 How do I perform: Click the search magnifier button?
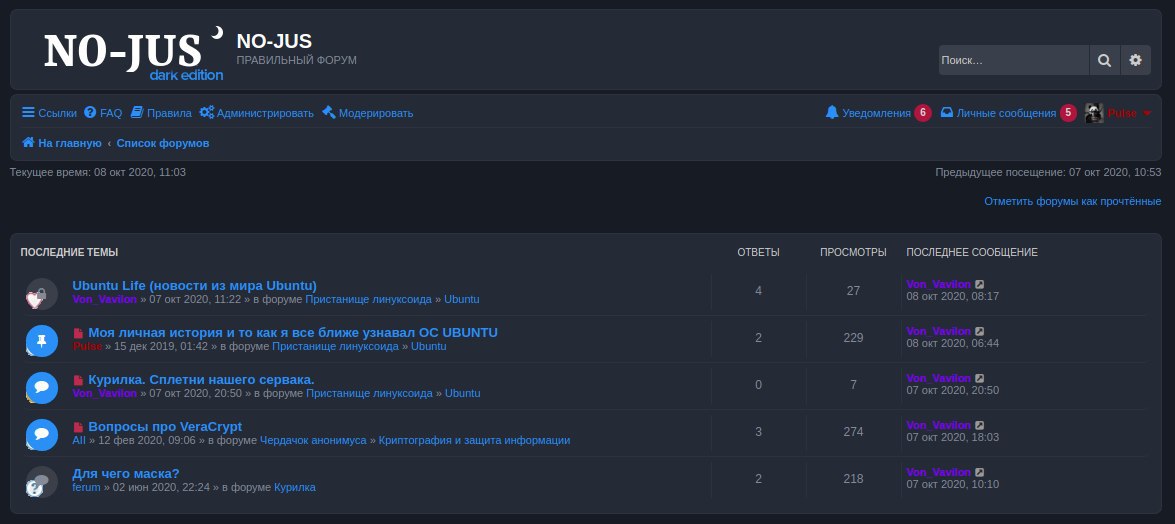1104,60
